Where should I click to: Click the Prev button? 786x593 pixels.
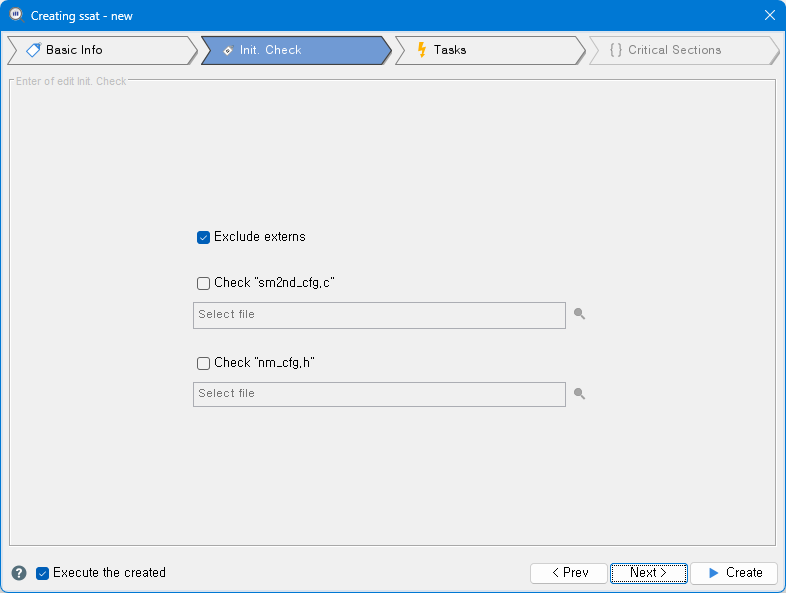click(x=569, y=573)
